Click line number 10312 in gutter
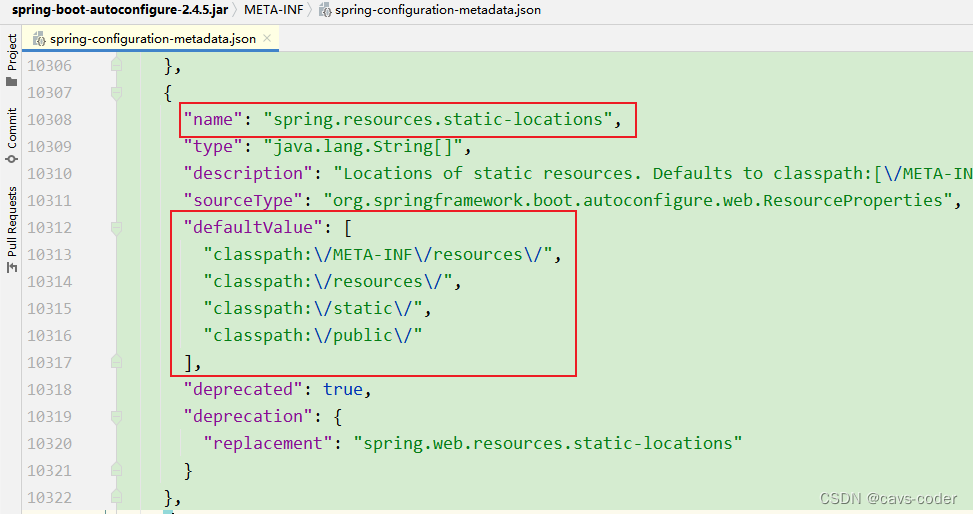The image size is (973, 514). 50,227
